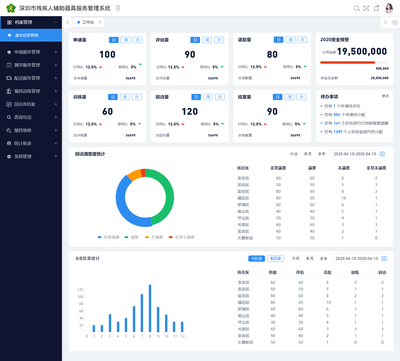Select 月 toggle on the 结案量 card
Image resolution: width=400 pixels, height=361 pixels.
[301, 97]
